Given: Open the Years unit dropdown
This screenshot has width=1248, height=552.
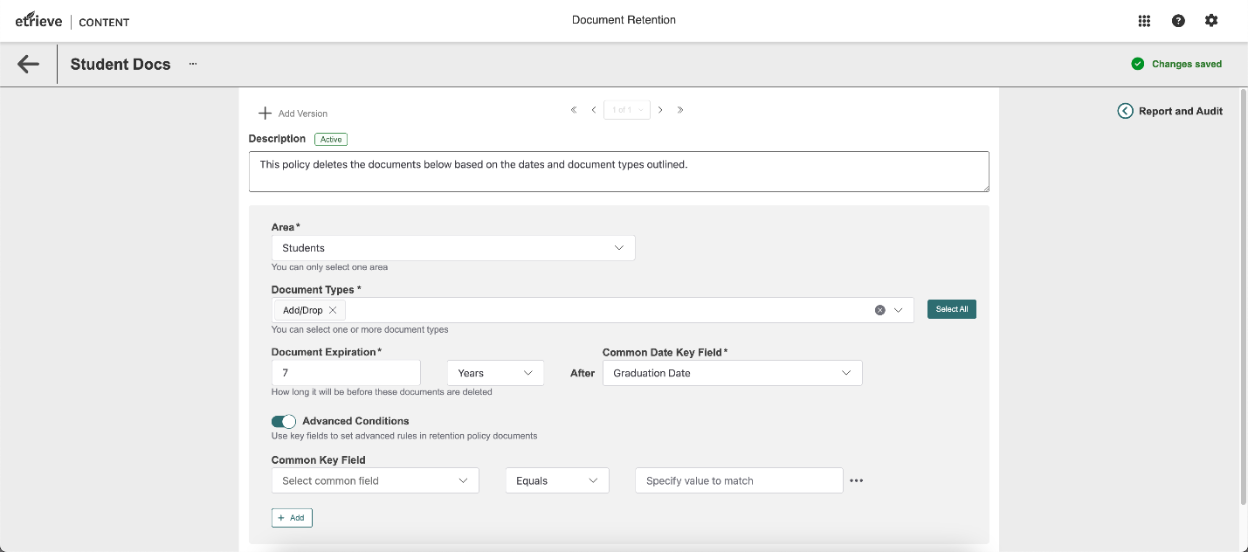Looking at the screenshot, I should [495, 373].
